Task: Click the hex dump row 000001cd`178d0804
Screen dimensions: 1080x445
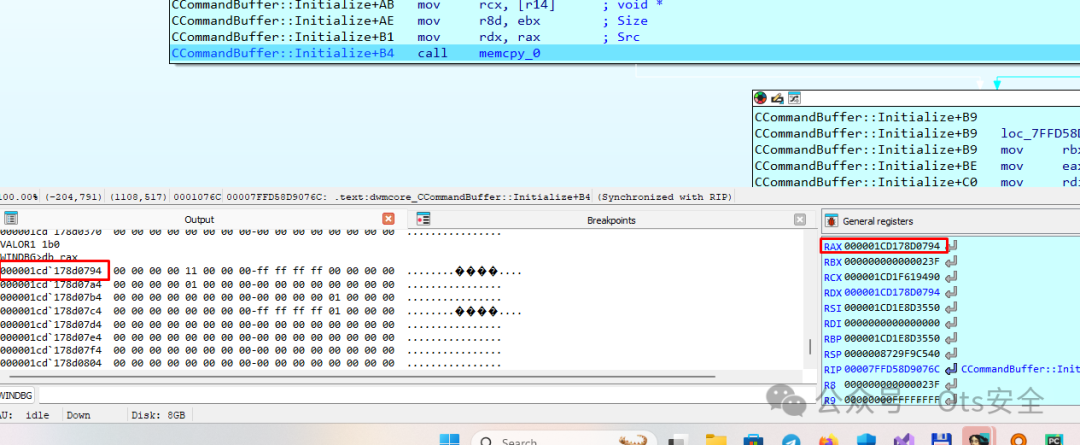Action: pyautogui.click(x=251, y=364)
